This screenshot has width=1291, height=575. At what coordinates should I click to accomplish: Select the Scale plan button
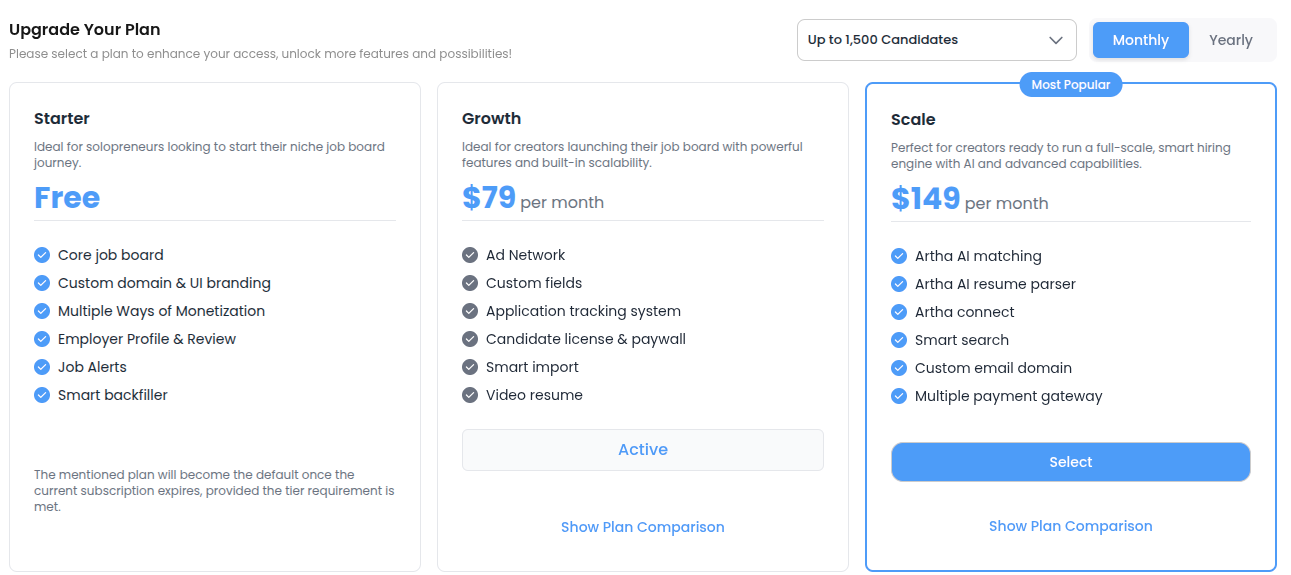click(1070, 462)
